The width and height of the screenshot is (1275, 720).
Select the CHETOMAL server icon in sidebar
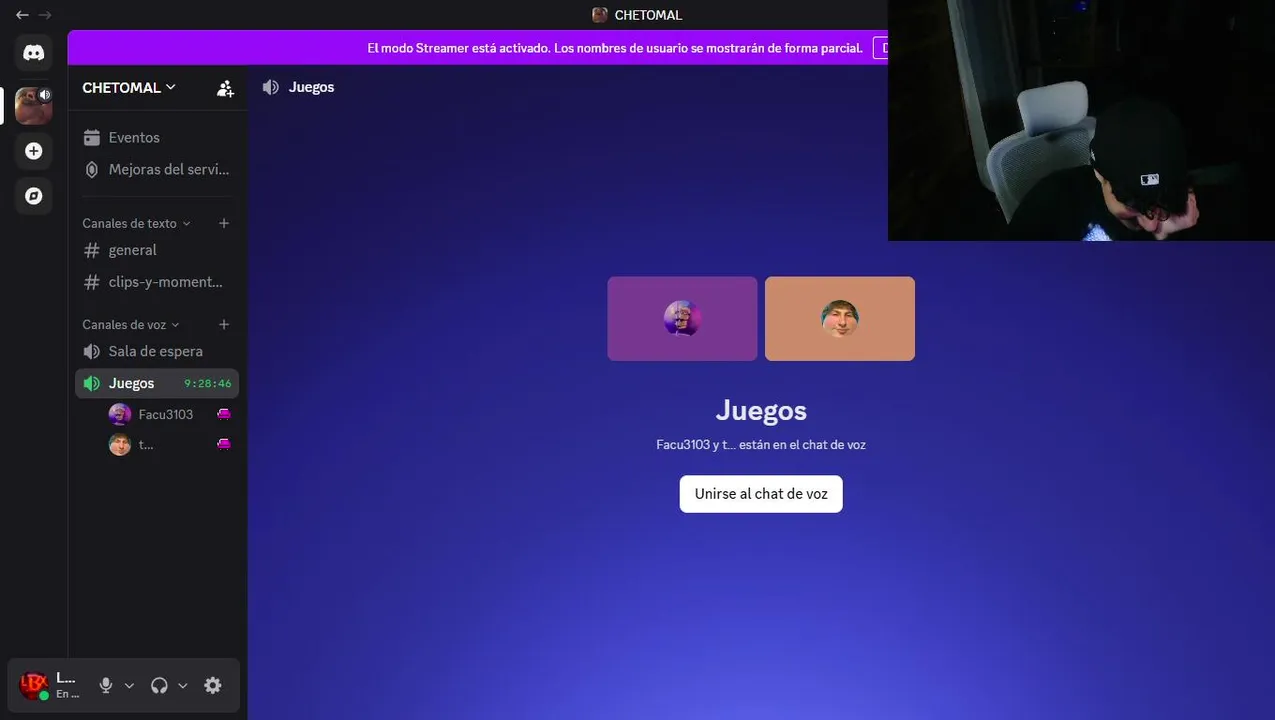pyautogui.click(x=33, y=105)
